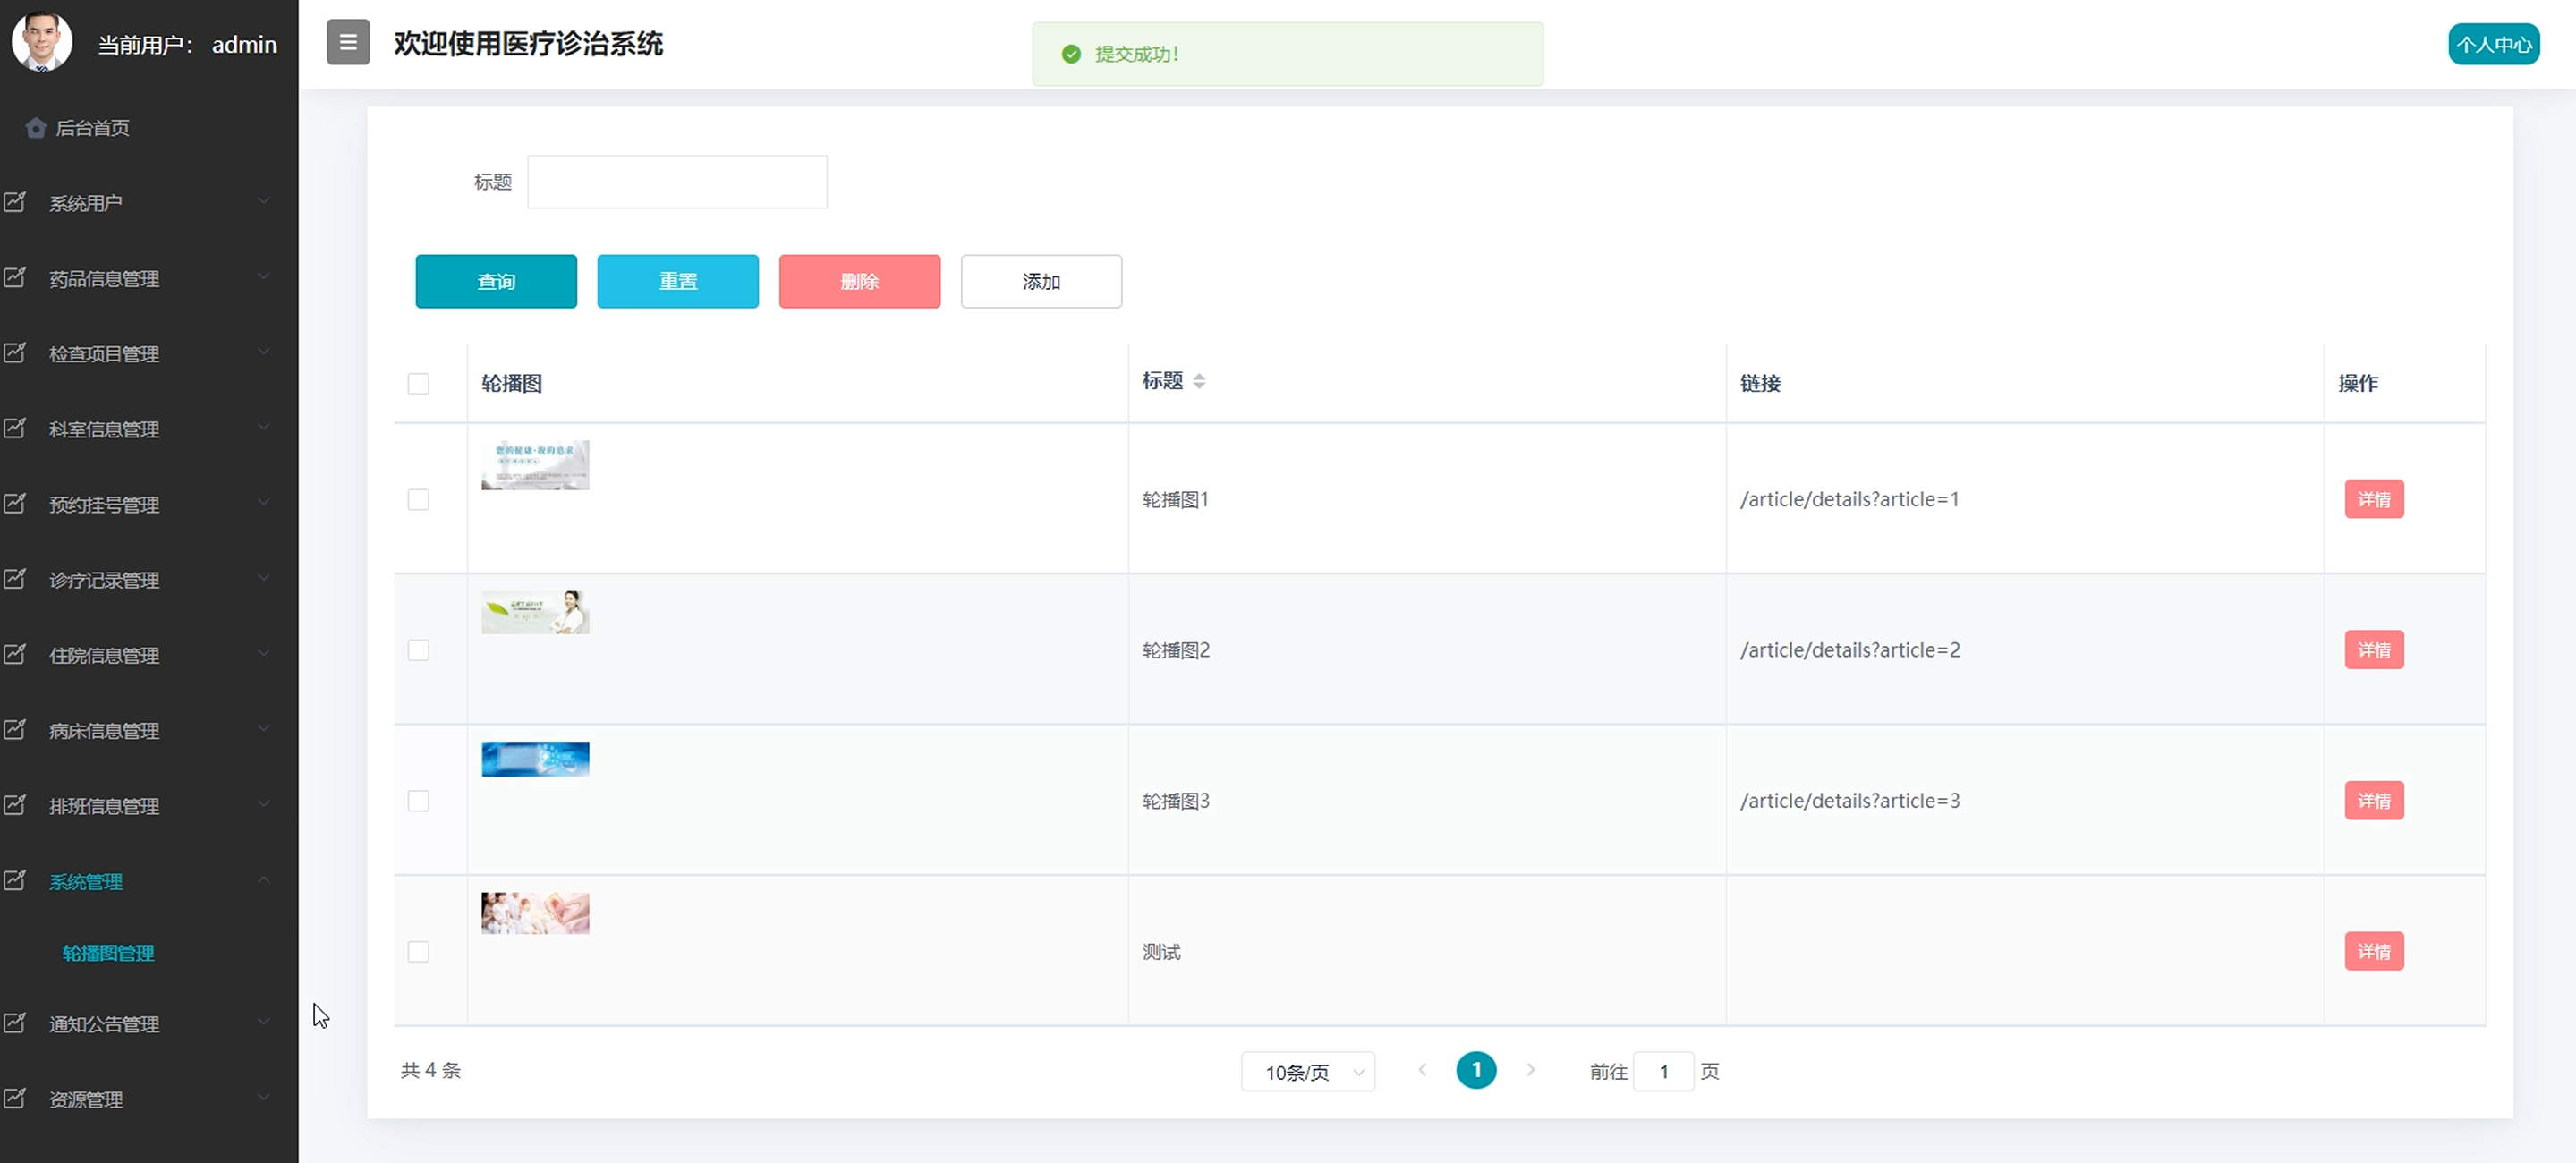
Task: Open the 轮播图管理 submenu item
Action: pyautogui.click(x=108, y=953)
